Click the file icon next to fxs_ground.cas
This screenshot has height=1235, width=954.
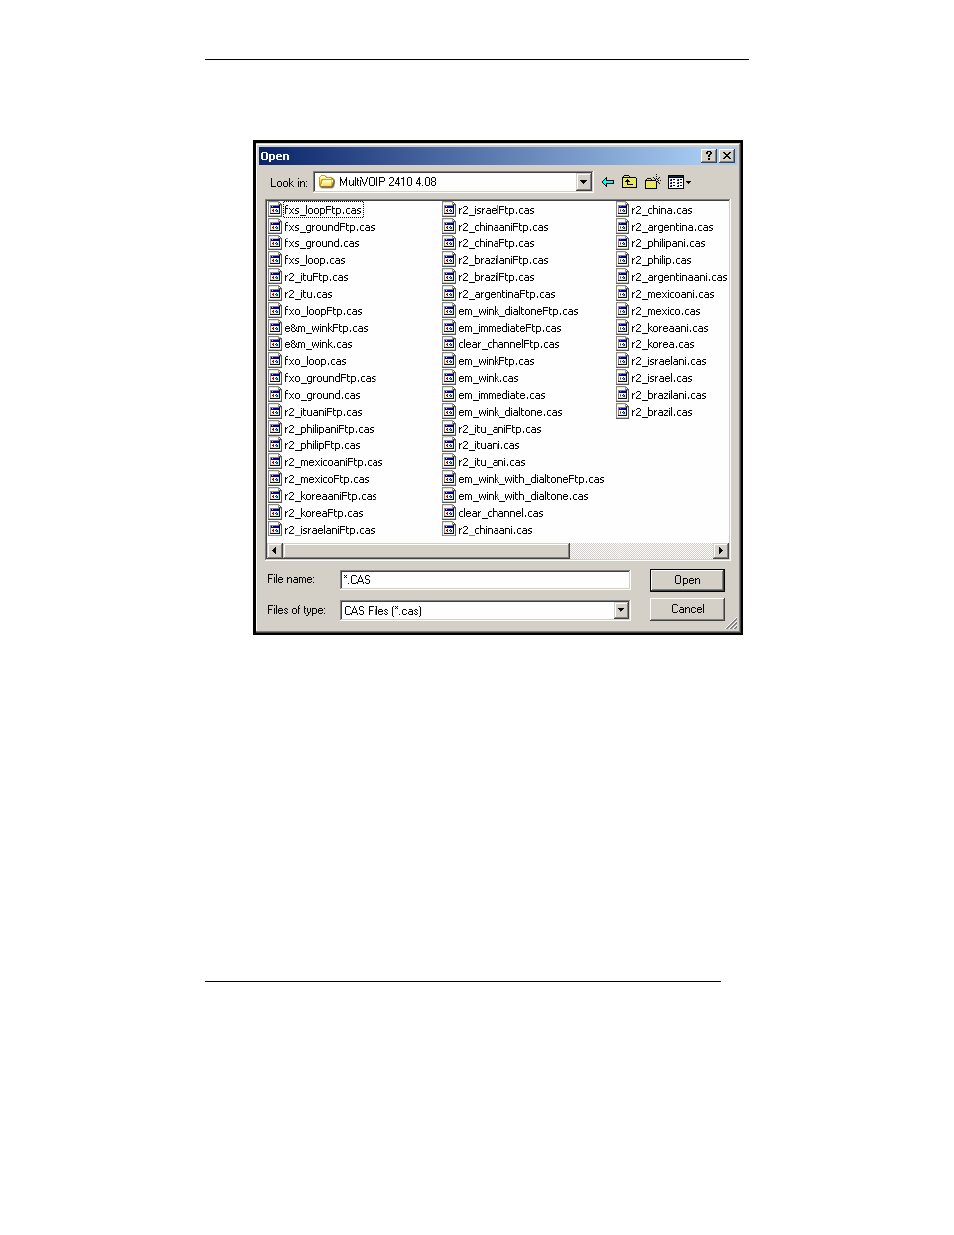tap(275, 243)
